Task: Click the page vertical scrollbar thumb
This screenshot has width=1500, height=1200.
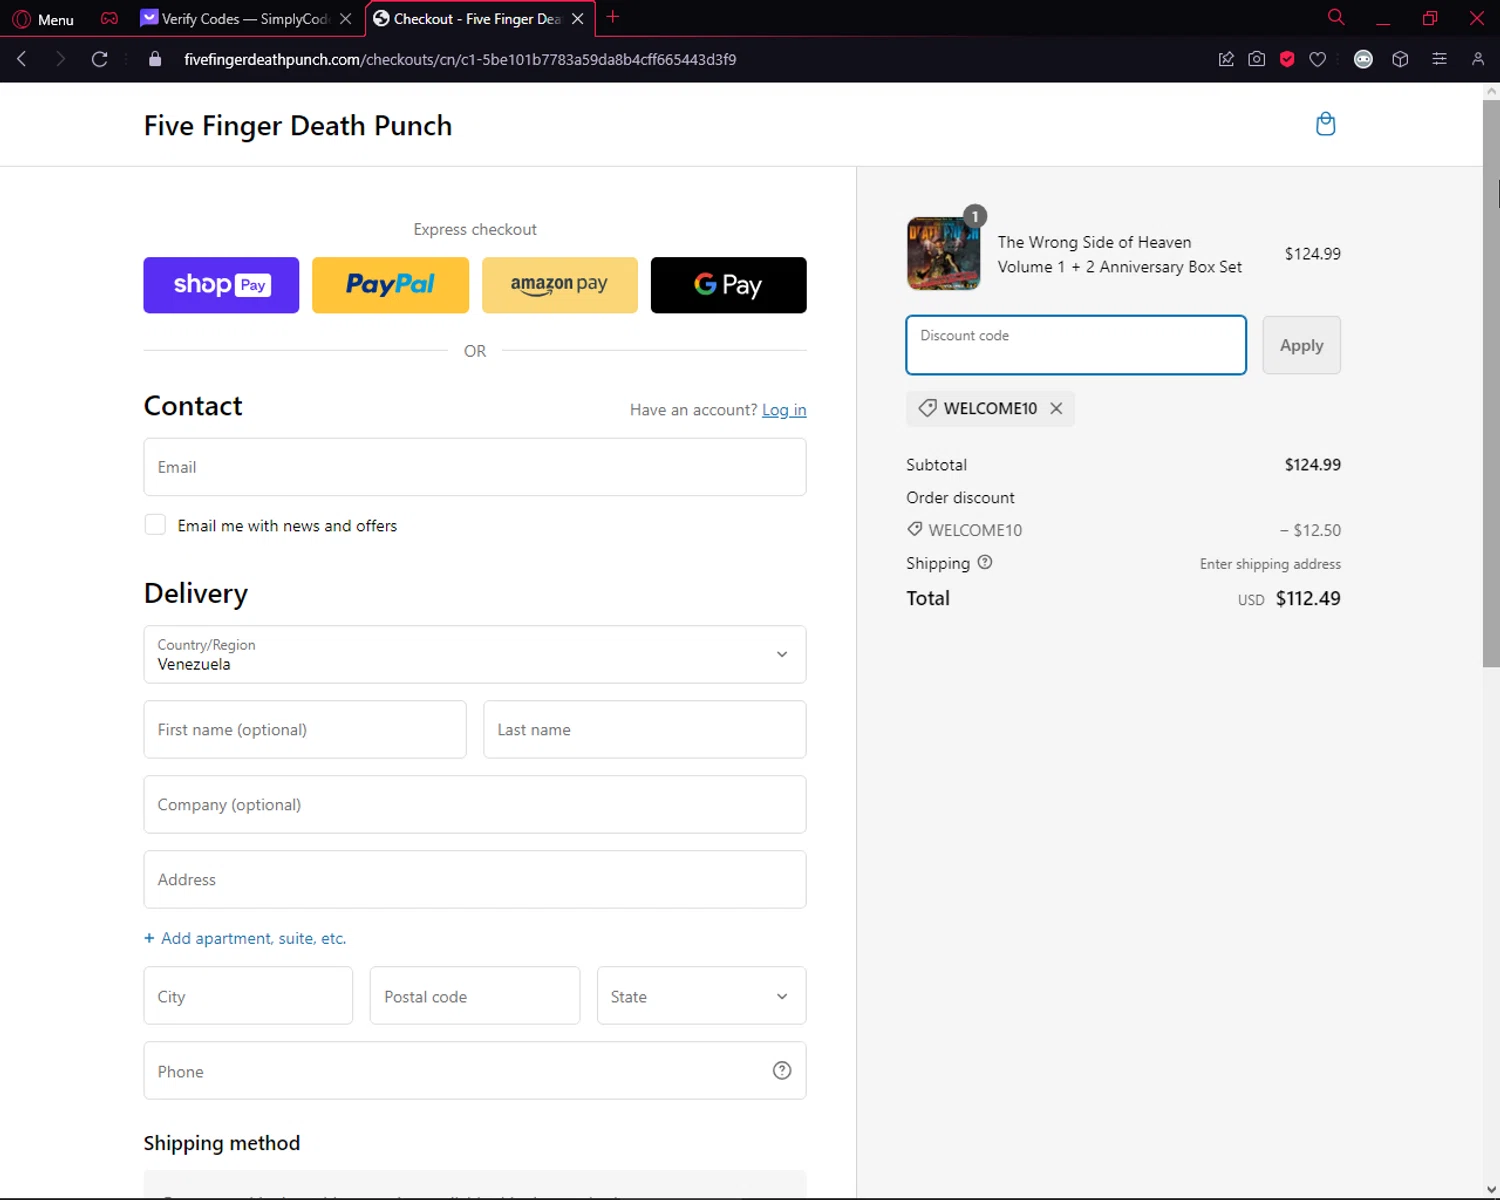Action: [1491, 383]
